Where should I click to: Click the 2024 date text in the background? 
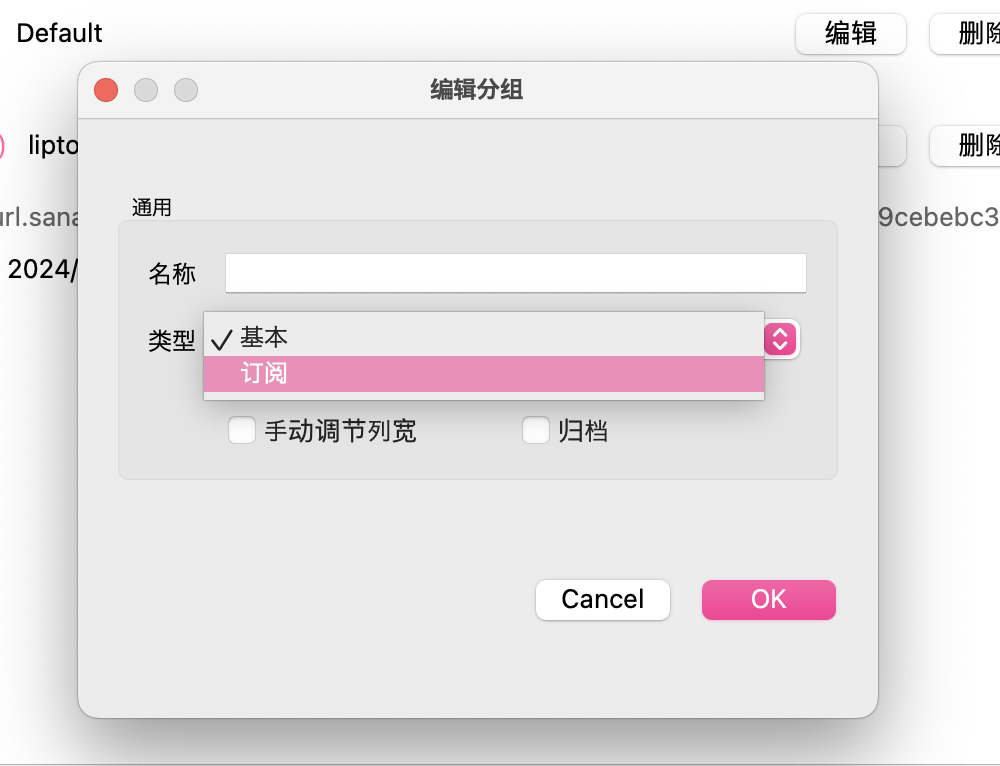[x=42, y=270]
